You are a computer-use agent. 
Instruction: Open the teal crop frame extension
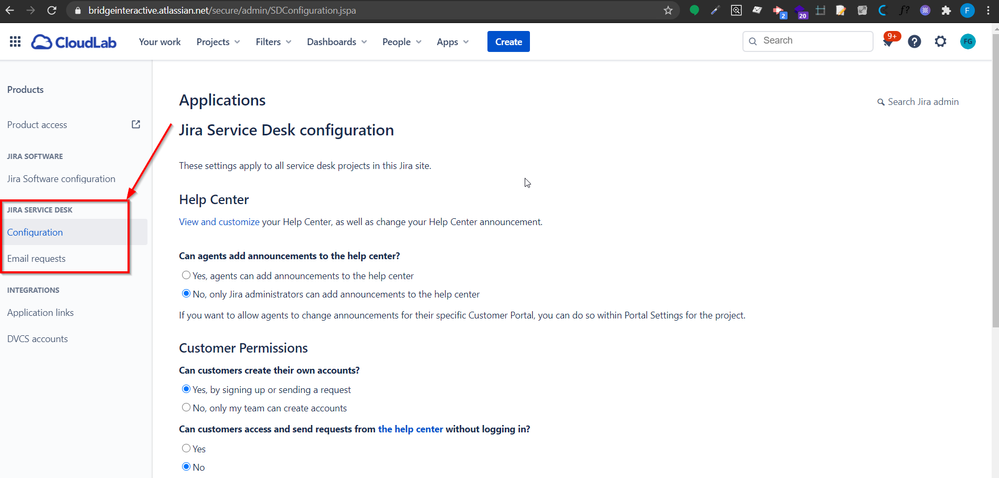click(x=820, y=10)
